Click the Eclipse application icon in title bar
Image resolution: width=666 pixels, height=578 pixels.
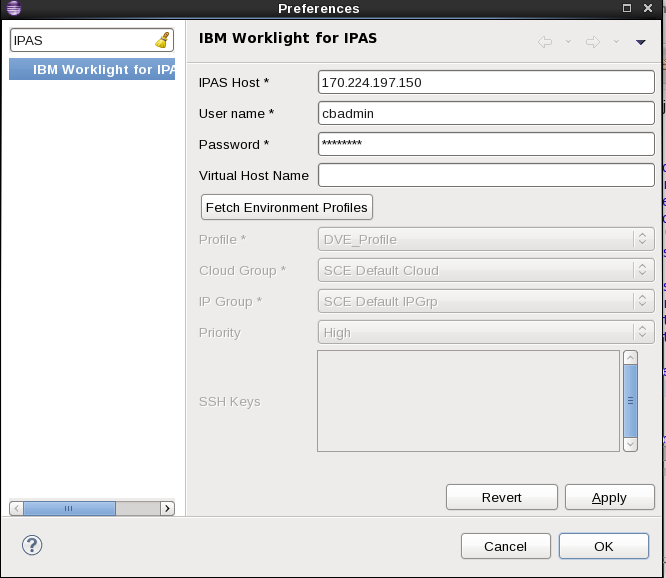(14, 8)
